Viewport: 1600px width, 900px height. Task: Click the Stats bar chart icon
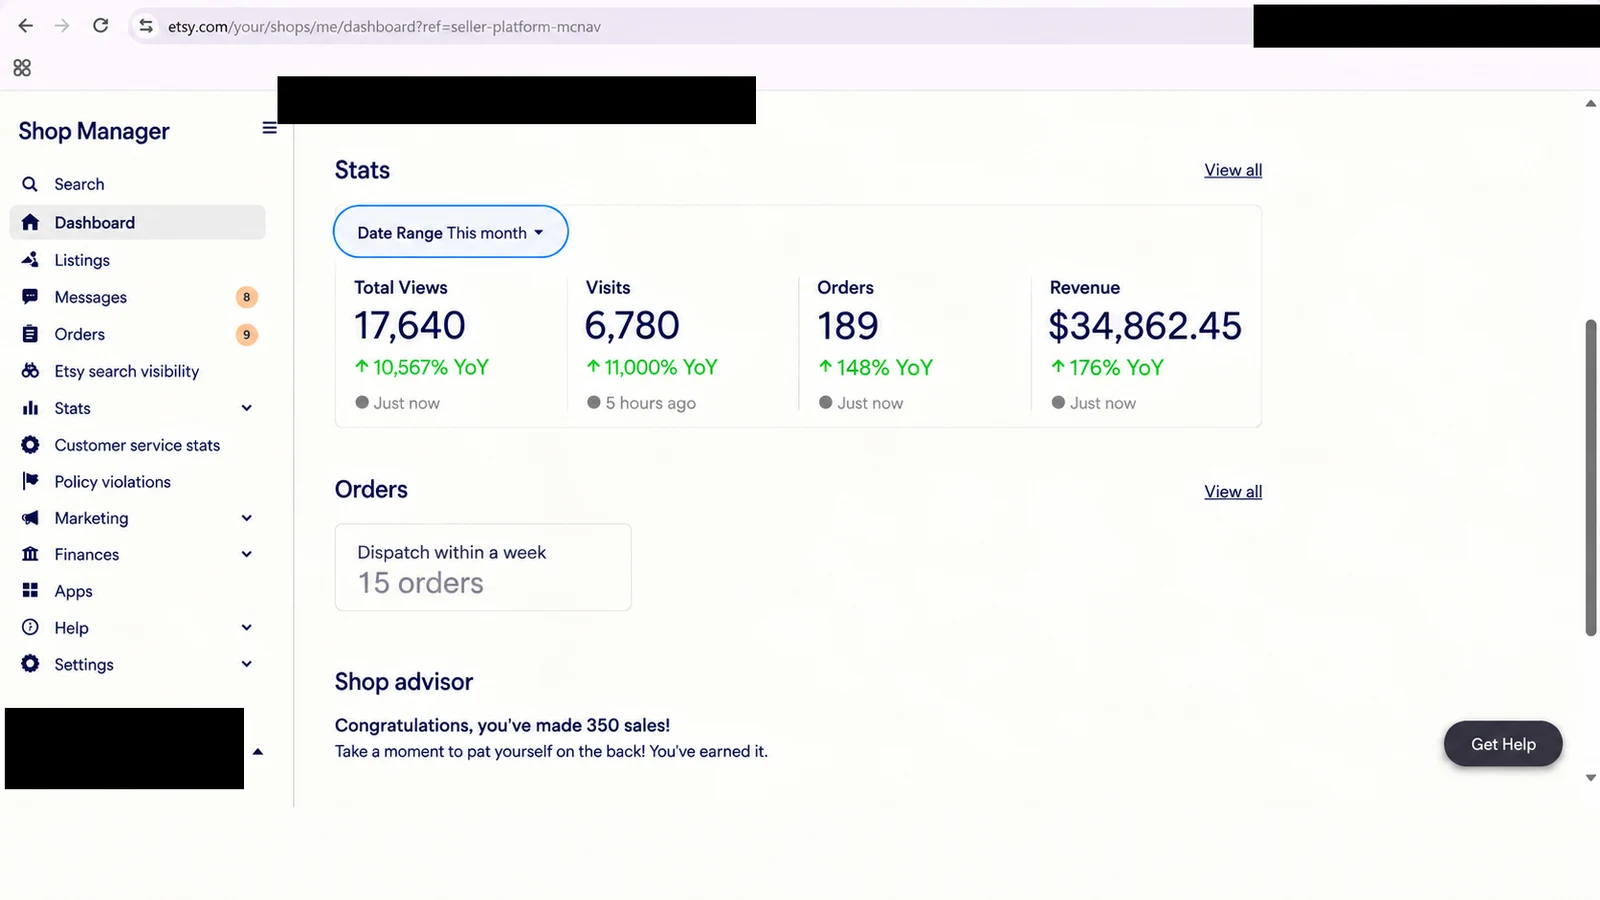click(30, 408)
